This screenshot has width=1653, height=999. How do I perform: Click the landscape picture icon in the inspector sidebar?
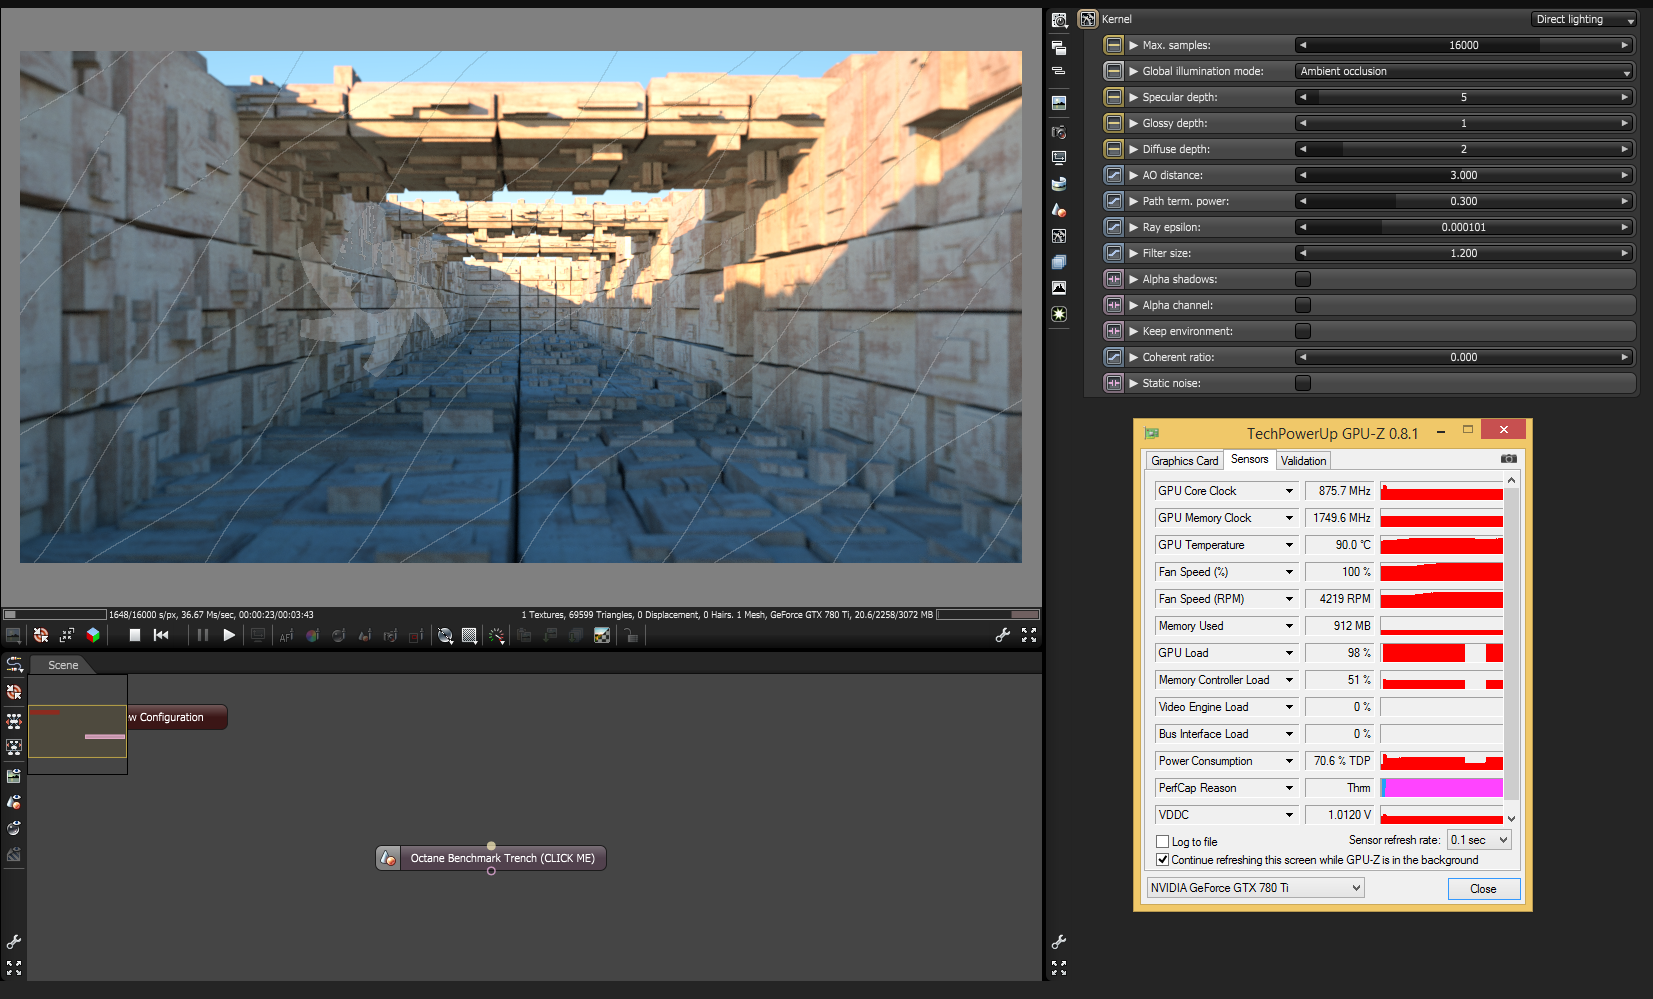pos(1059,102)
